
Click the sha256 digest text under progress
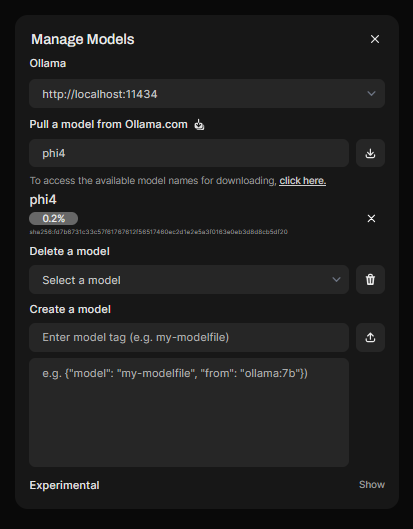159,232
